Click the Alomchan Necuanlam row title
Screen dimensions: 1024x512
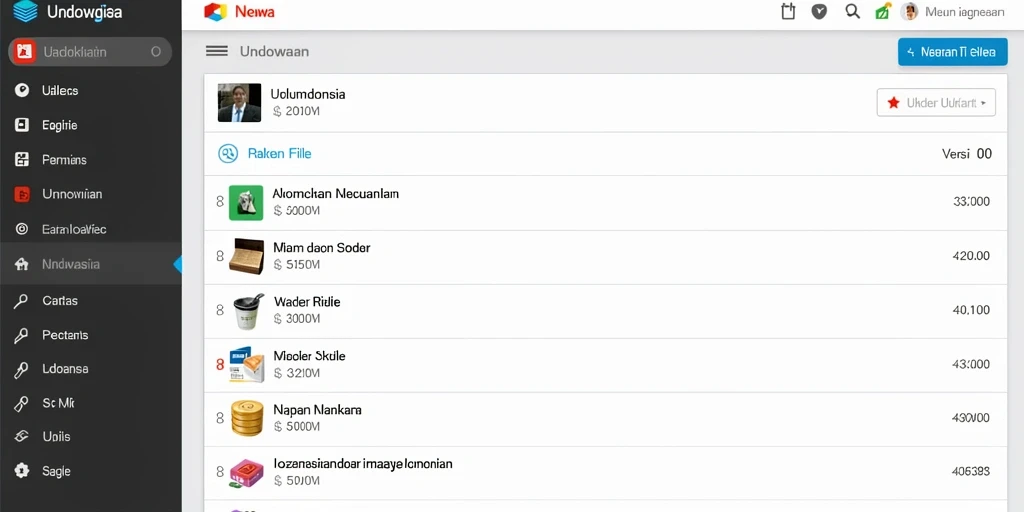[x=335, y=194]
